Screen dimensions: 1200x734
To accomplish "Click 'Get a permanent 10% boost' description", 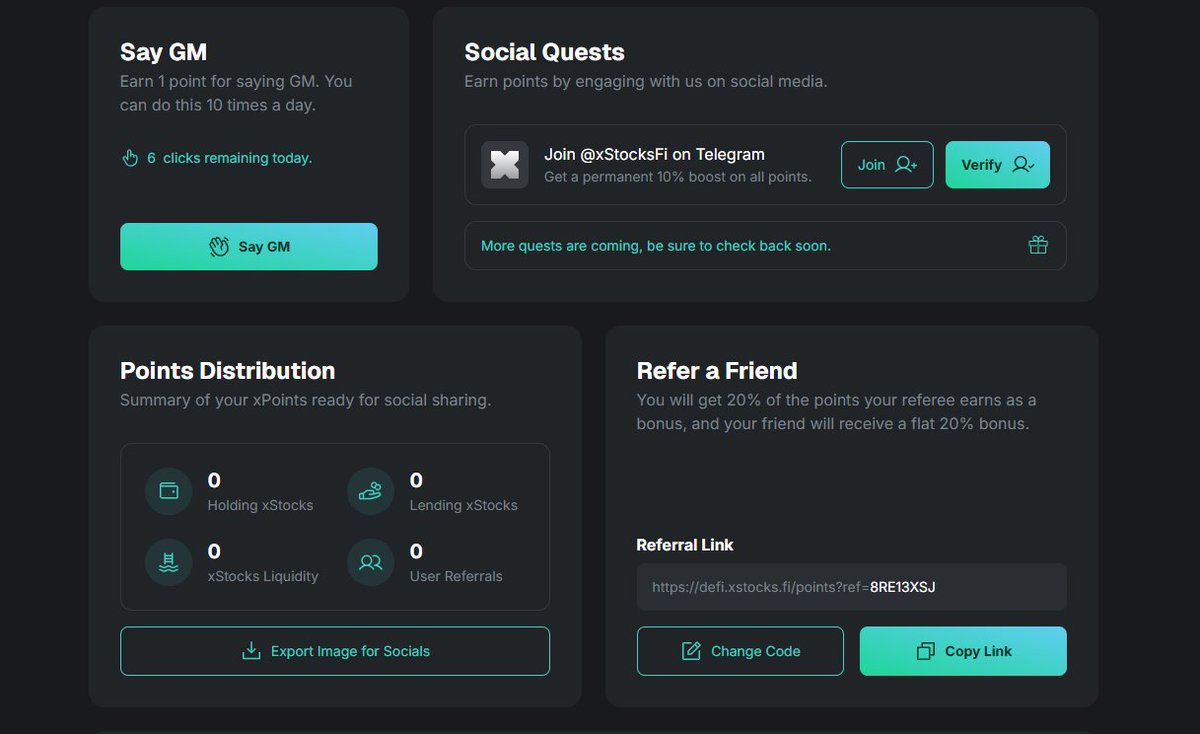I will click(x=678, y=177).
